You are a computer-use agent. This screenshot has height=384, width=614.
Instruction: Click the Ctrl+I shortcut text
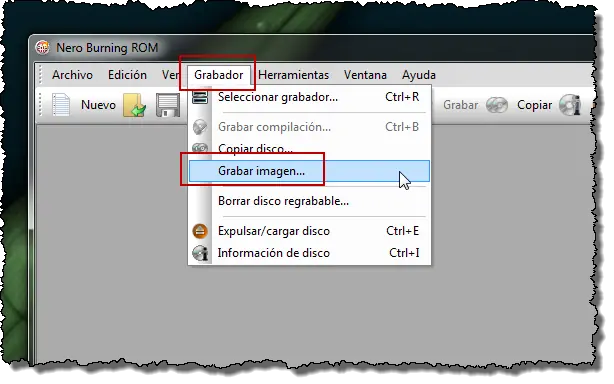tap(404, 253)
